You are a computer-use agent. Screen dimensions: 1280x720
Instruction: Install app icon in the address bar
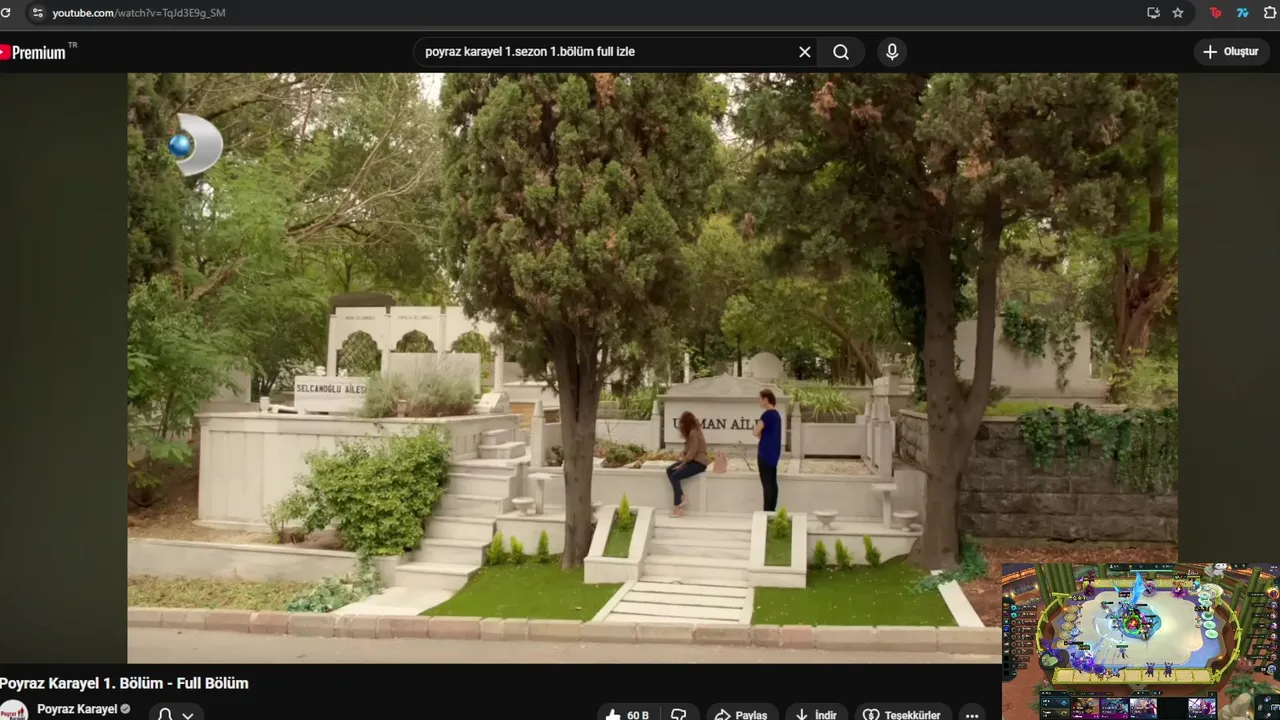tap(1153, 13)
